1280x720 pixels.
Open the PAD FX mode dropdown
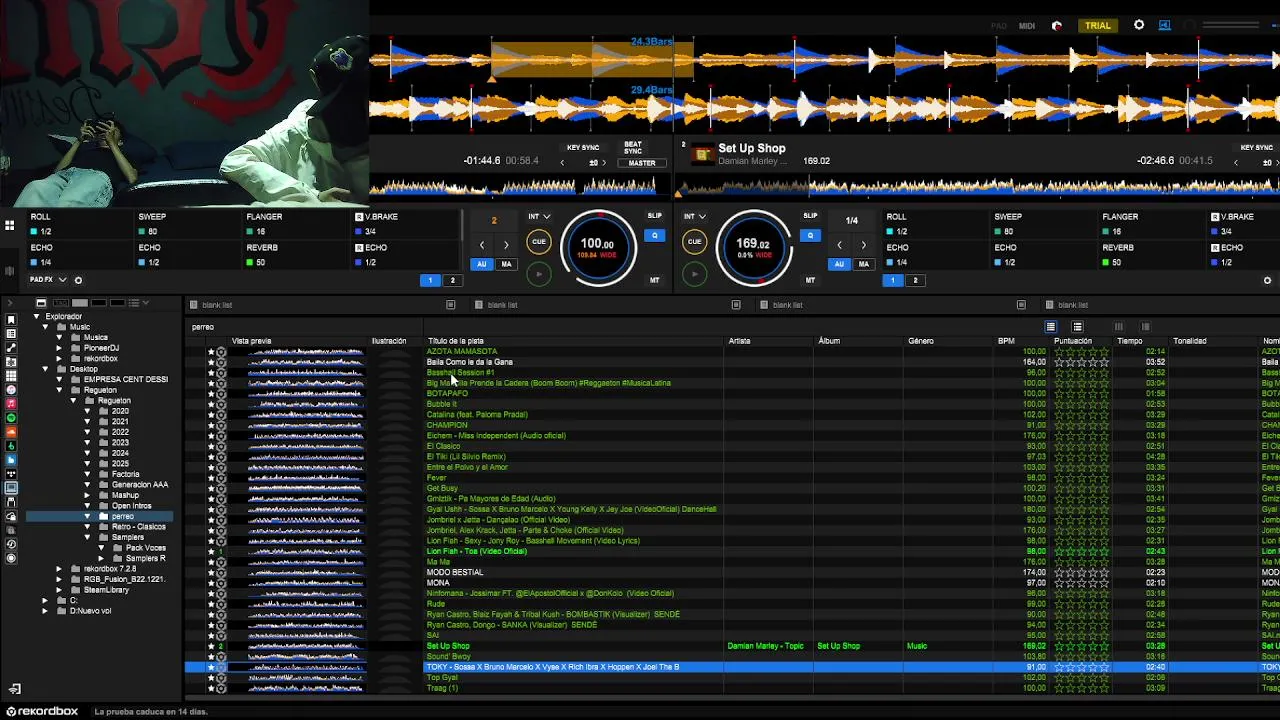click(48, 280)
